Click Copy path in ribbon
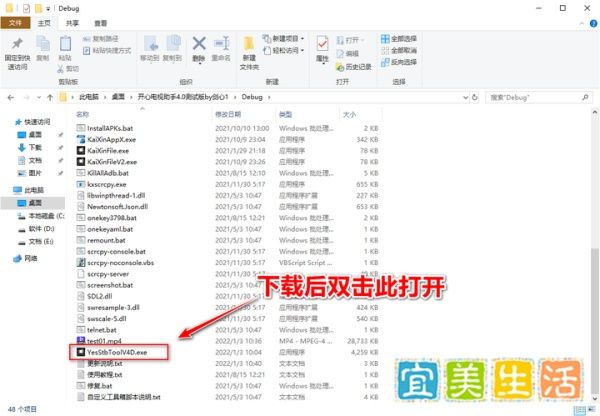Image resolution: width=600 pixels, height=416 pixels. (x=101, y=39)
